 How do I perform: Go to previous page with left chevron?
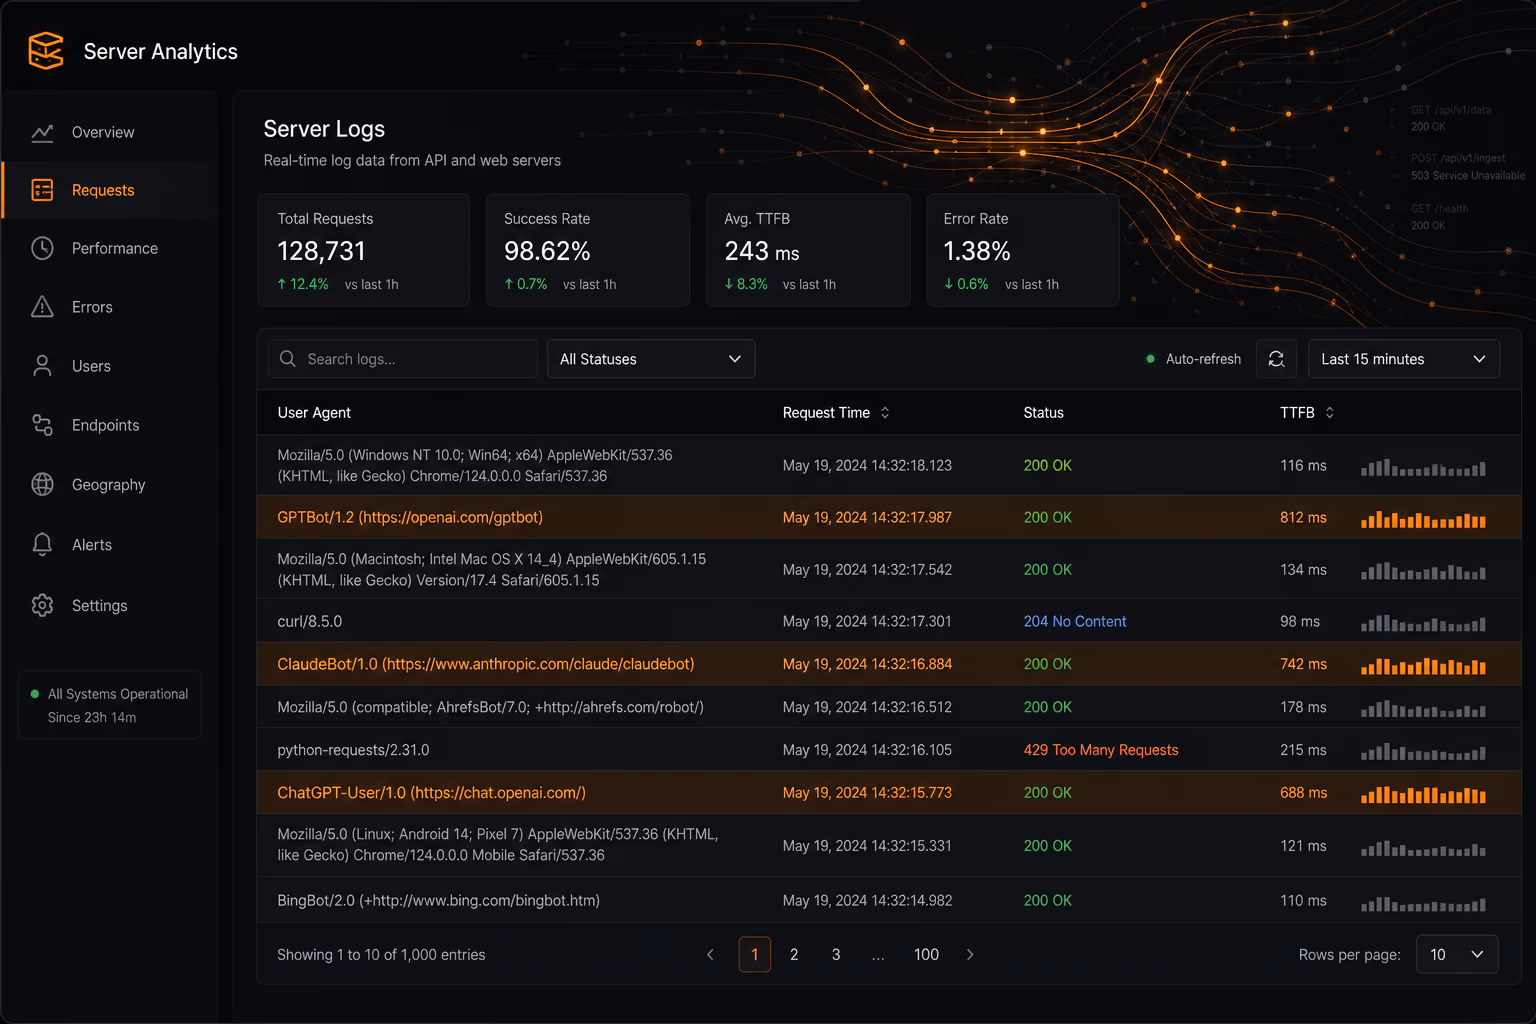coord(710,955)
